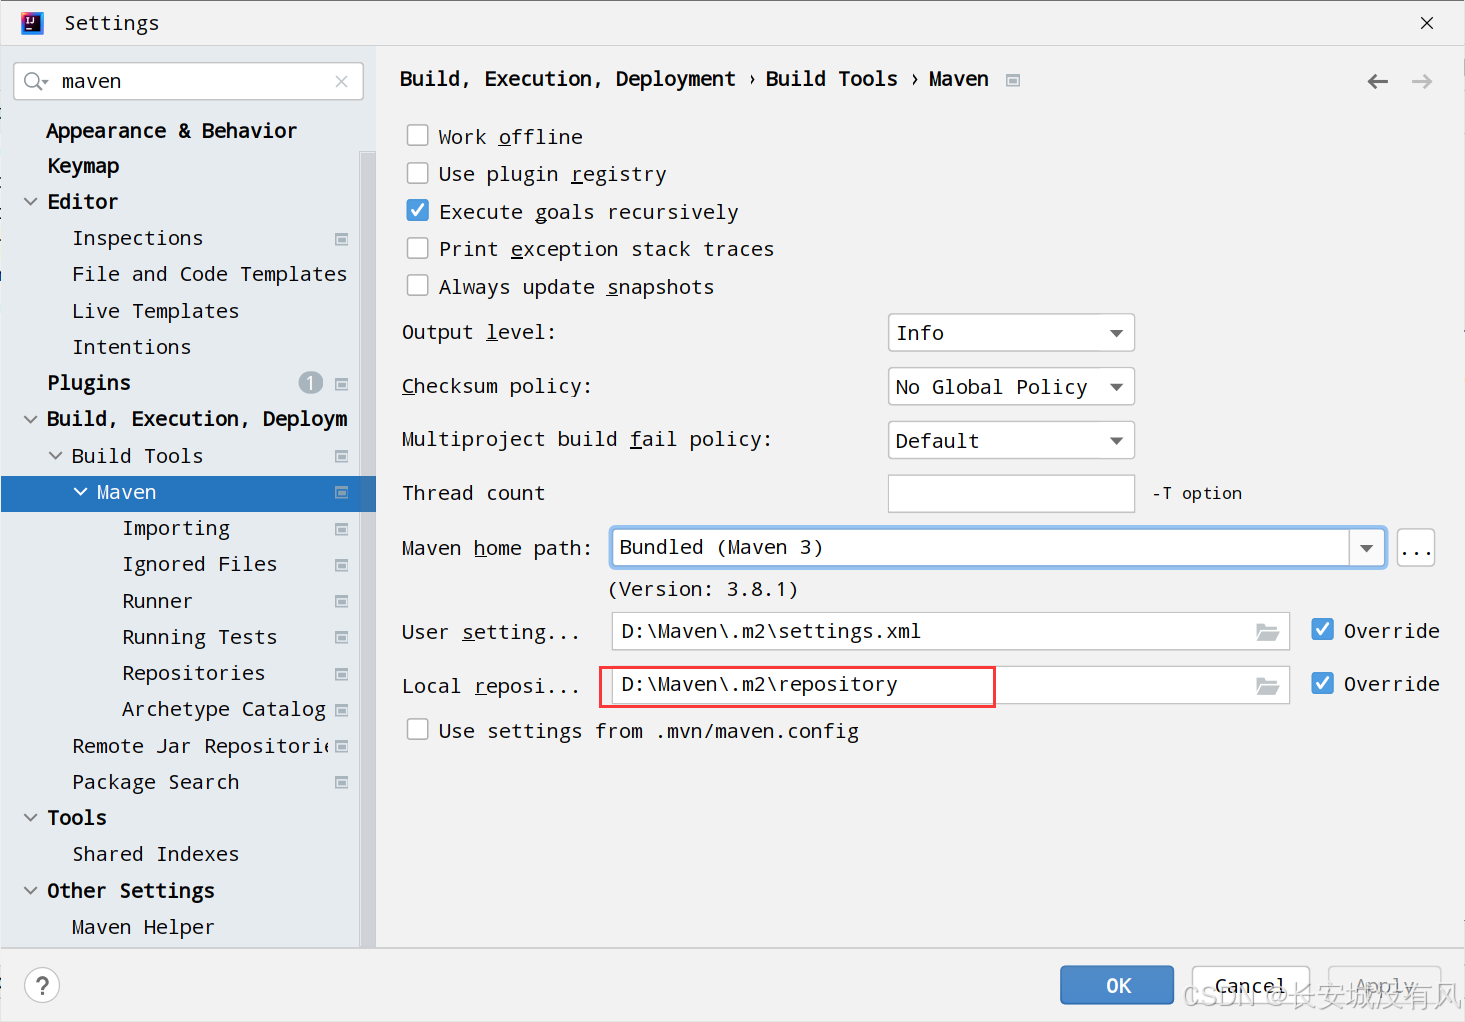
Task: Click the IntelliJ logo in title bar
Action: pos(32,23)
